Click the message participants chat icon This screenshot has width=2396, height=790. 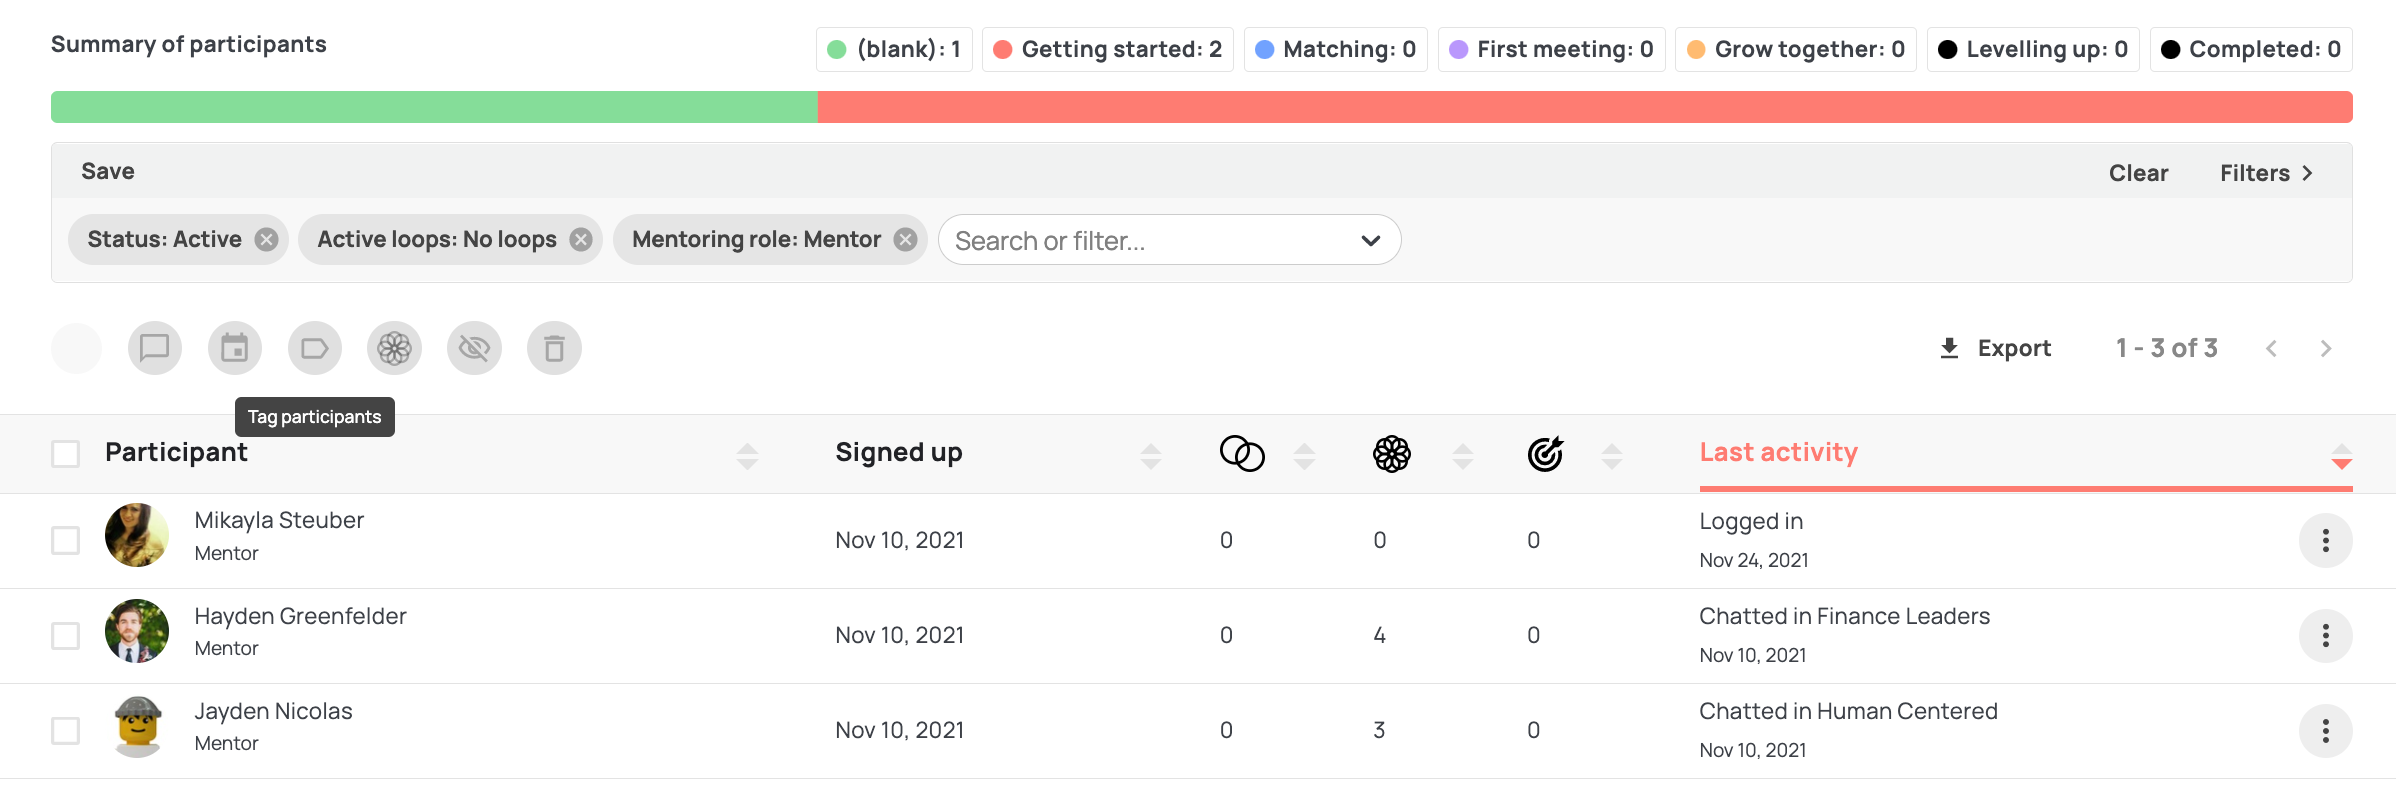[x=155, y=348]
